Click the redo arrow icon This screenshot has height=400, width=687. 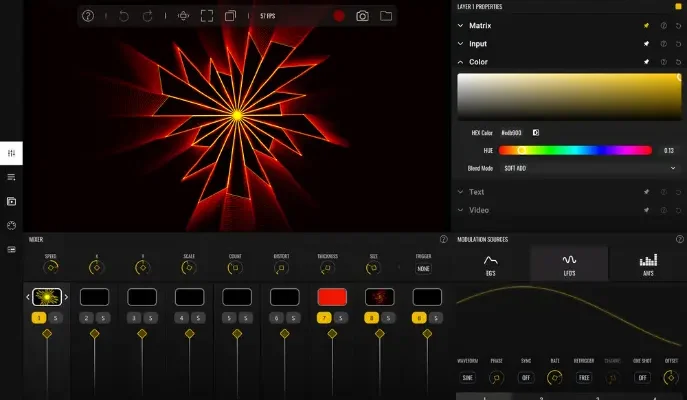point(148,16)
